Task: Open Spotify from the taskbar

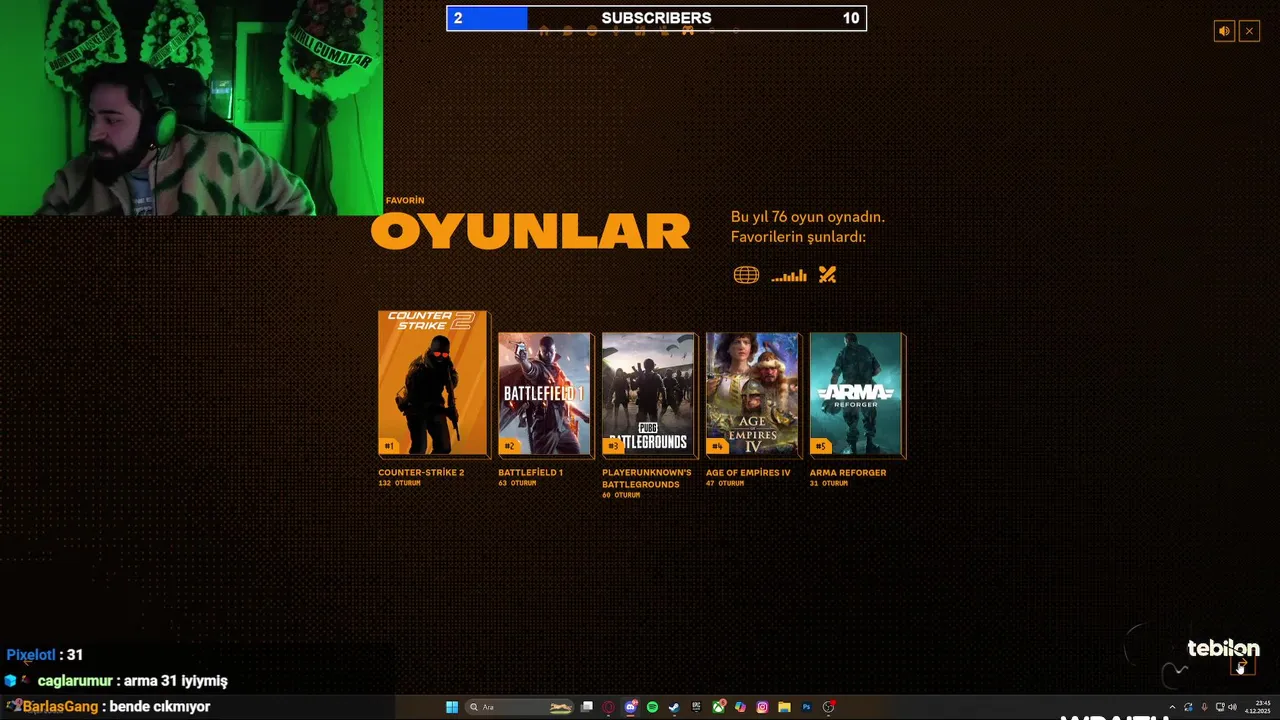Action: coord(652,707)
